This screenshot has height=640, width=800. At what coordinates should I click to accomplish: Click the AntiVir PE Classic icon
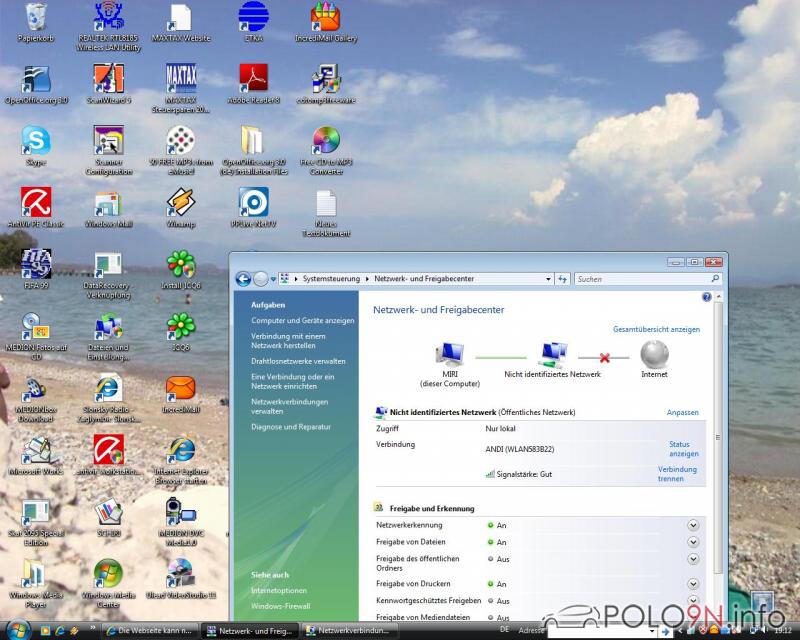pos(36,202)
